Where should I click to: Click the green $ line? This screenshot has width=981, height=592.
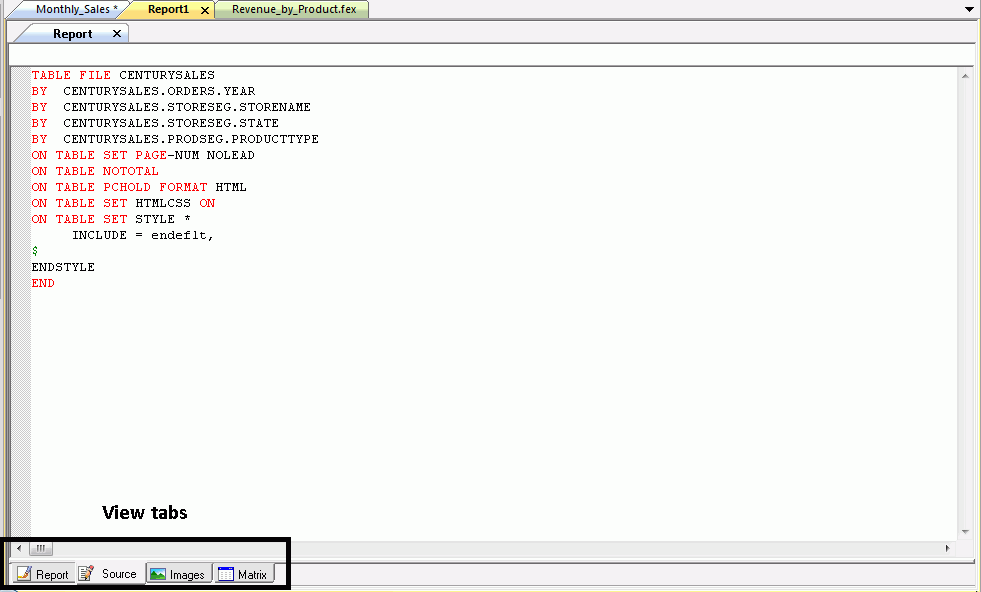(35, 251)
